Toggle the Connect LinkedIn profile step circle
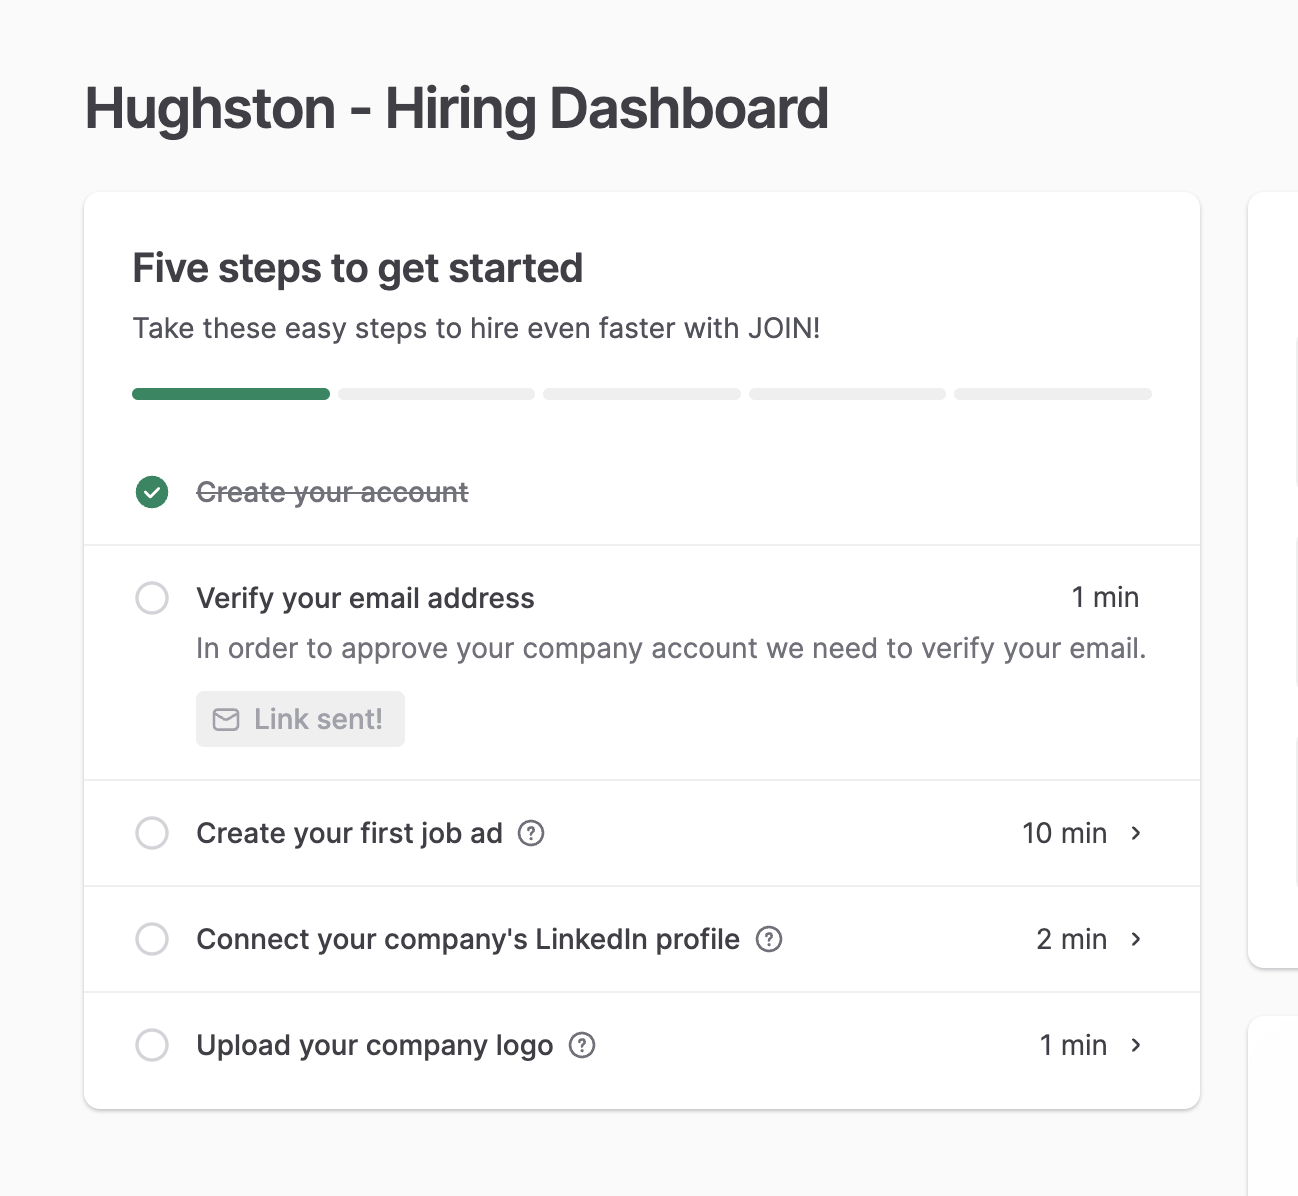Image resolution: width=1298 pixels, height=1196 pixels. click(152, 939)
